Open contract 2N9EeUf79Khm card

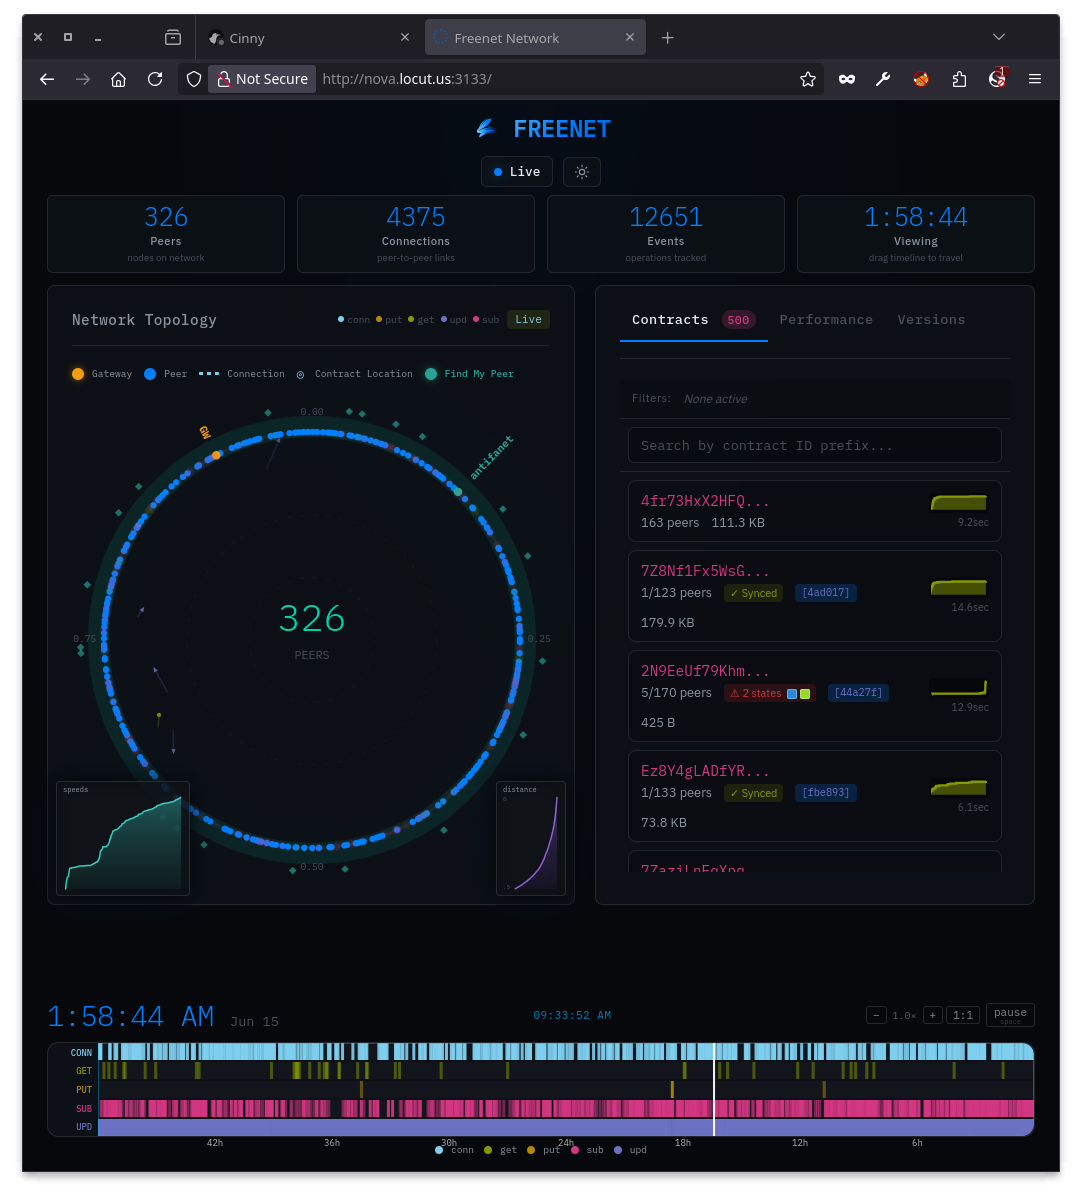click(815, 696)
